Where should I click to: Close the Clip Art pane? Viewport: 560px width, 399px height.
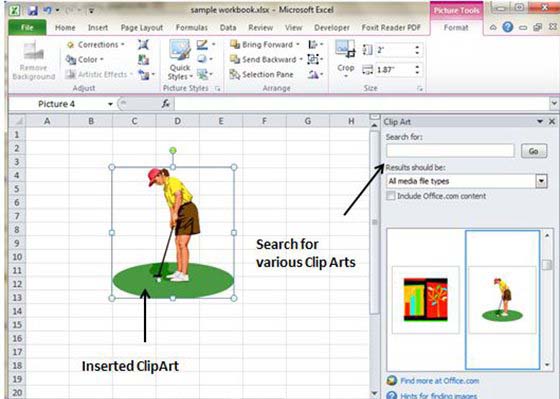point(552,121)
